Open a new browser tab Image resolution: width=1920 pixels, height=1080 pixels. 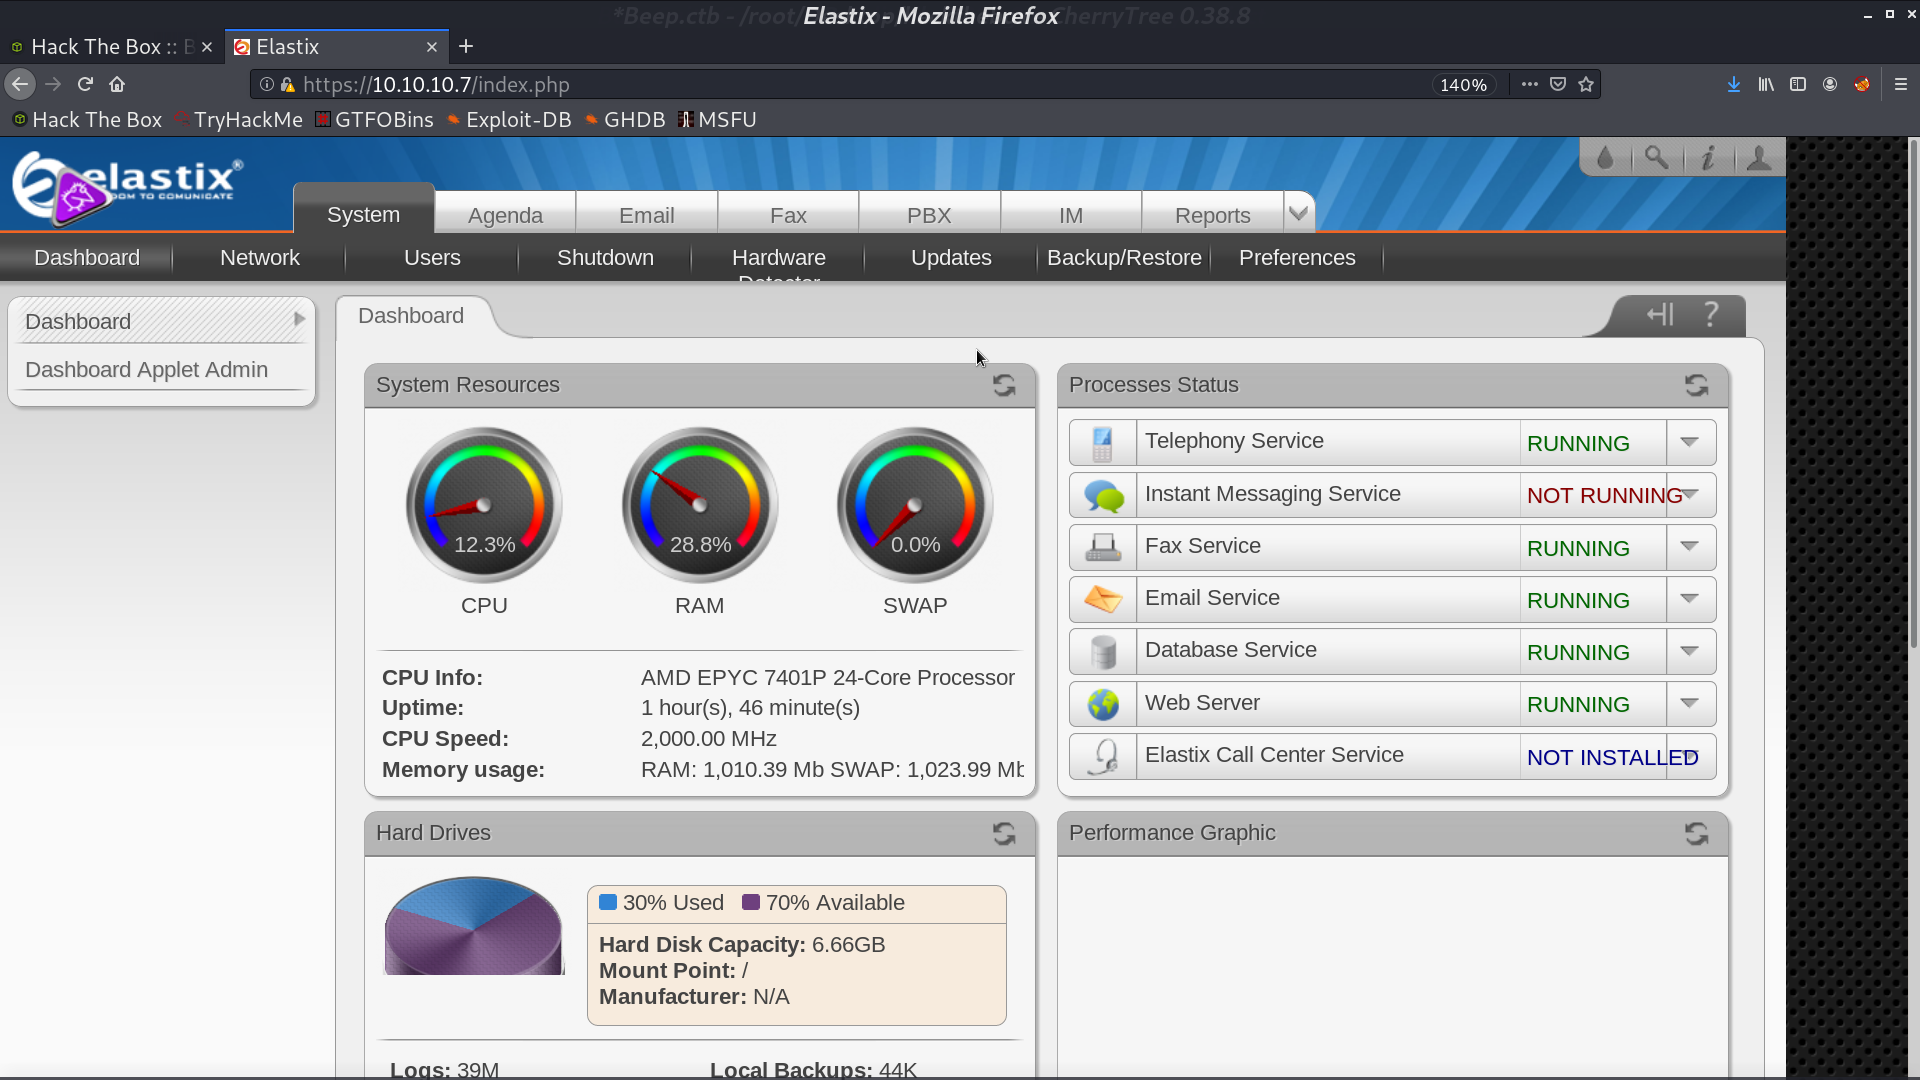click(x=466, y=46)
